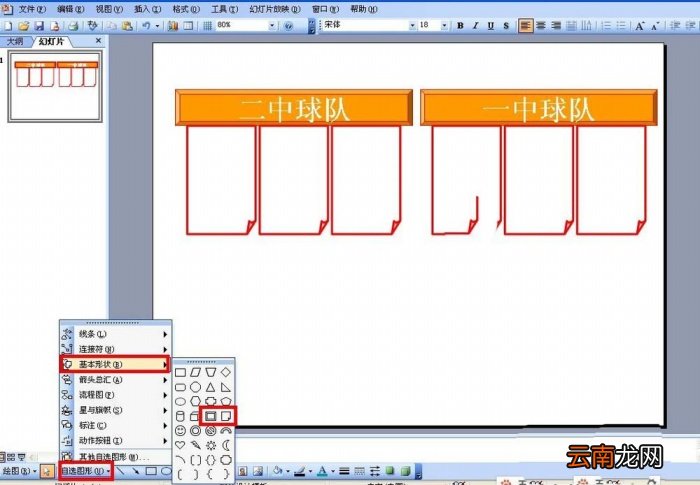Apply text shadow formatting
Viewport: 700px width, 485px height.
506,26
